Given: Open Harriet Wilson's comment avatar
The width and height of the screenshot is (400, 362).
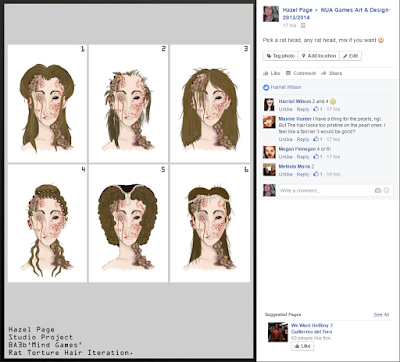Looking at the screenshot, I should tap(269, 105).
